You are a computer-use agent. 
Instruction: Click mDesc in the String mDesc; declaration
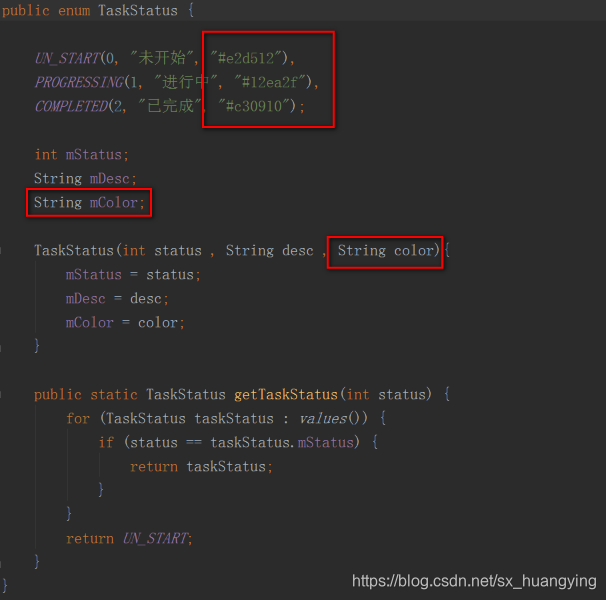pyautogui.click(x=109, y=179)
